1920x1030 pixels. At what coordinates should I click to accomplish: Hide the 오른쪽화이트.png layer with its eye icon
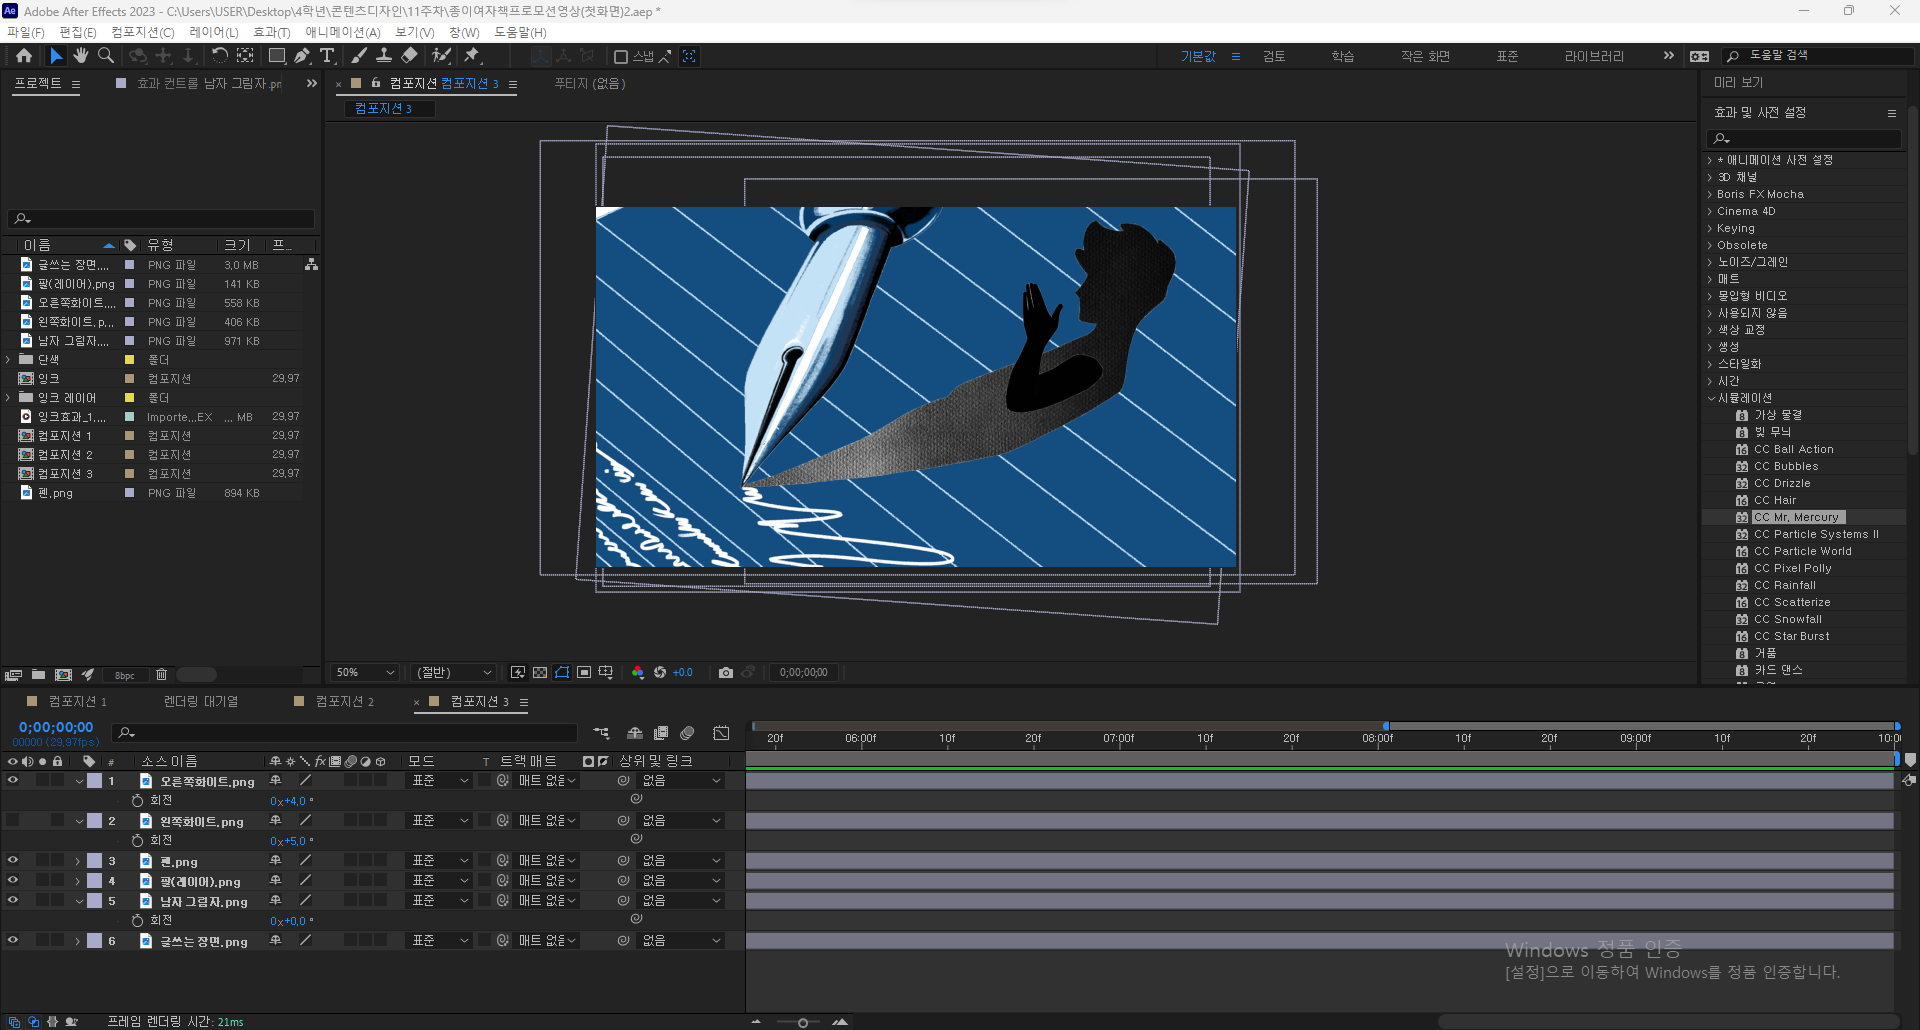[x=13, y=781]
